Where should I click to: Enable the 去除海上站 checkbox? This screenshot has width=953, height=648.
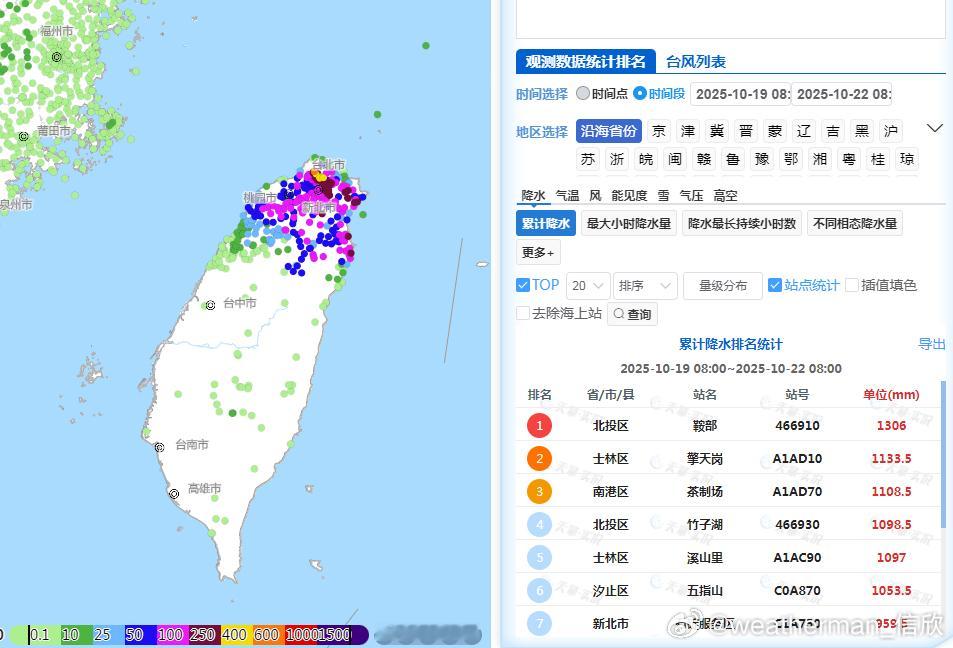point(523,313)
